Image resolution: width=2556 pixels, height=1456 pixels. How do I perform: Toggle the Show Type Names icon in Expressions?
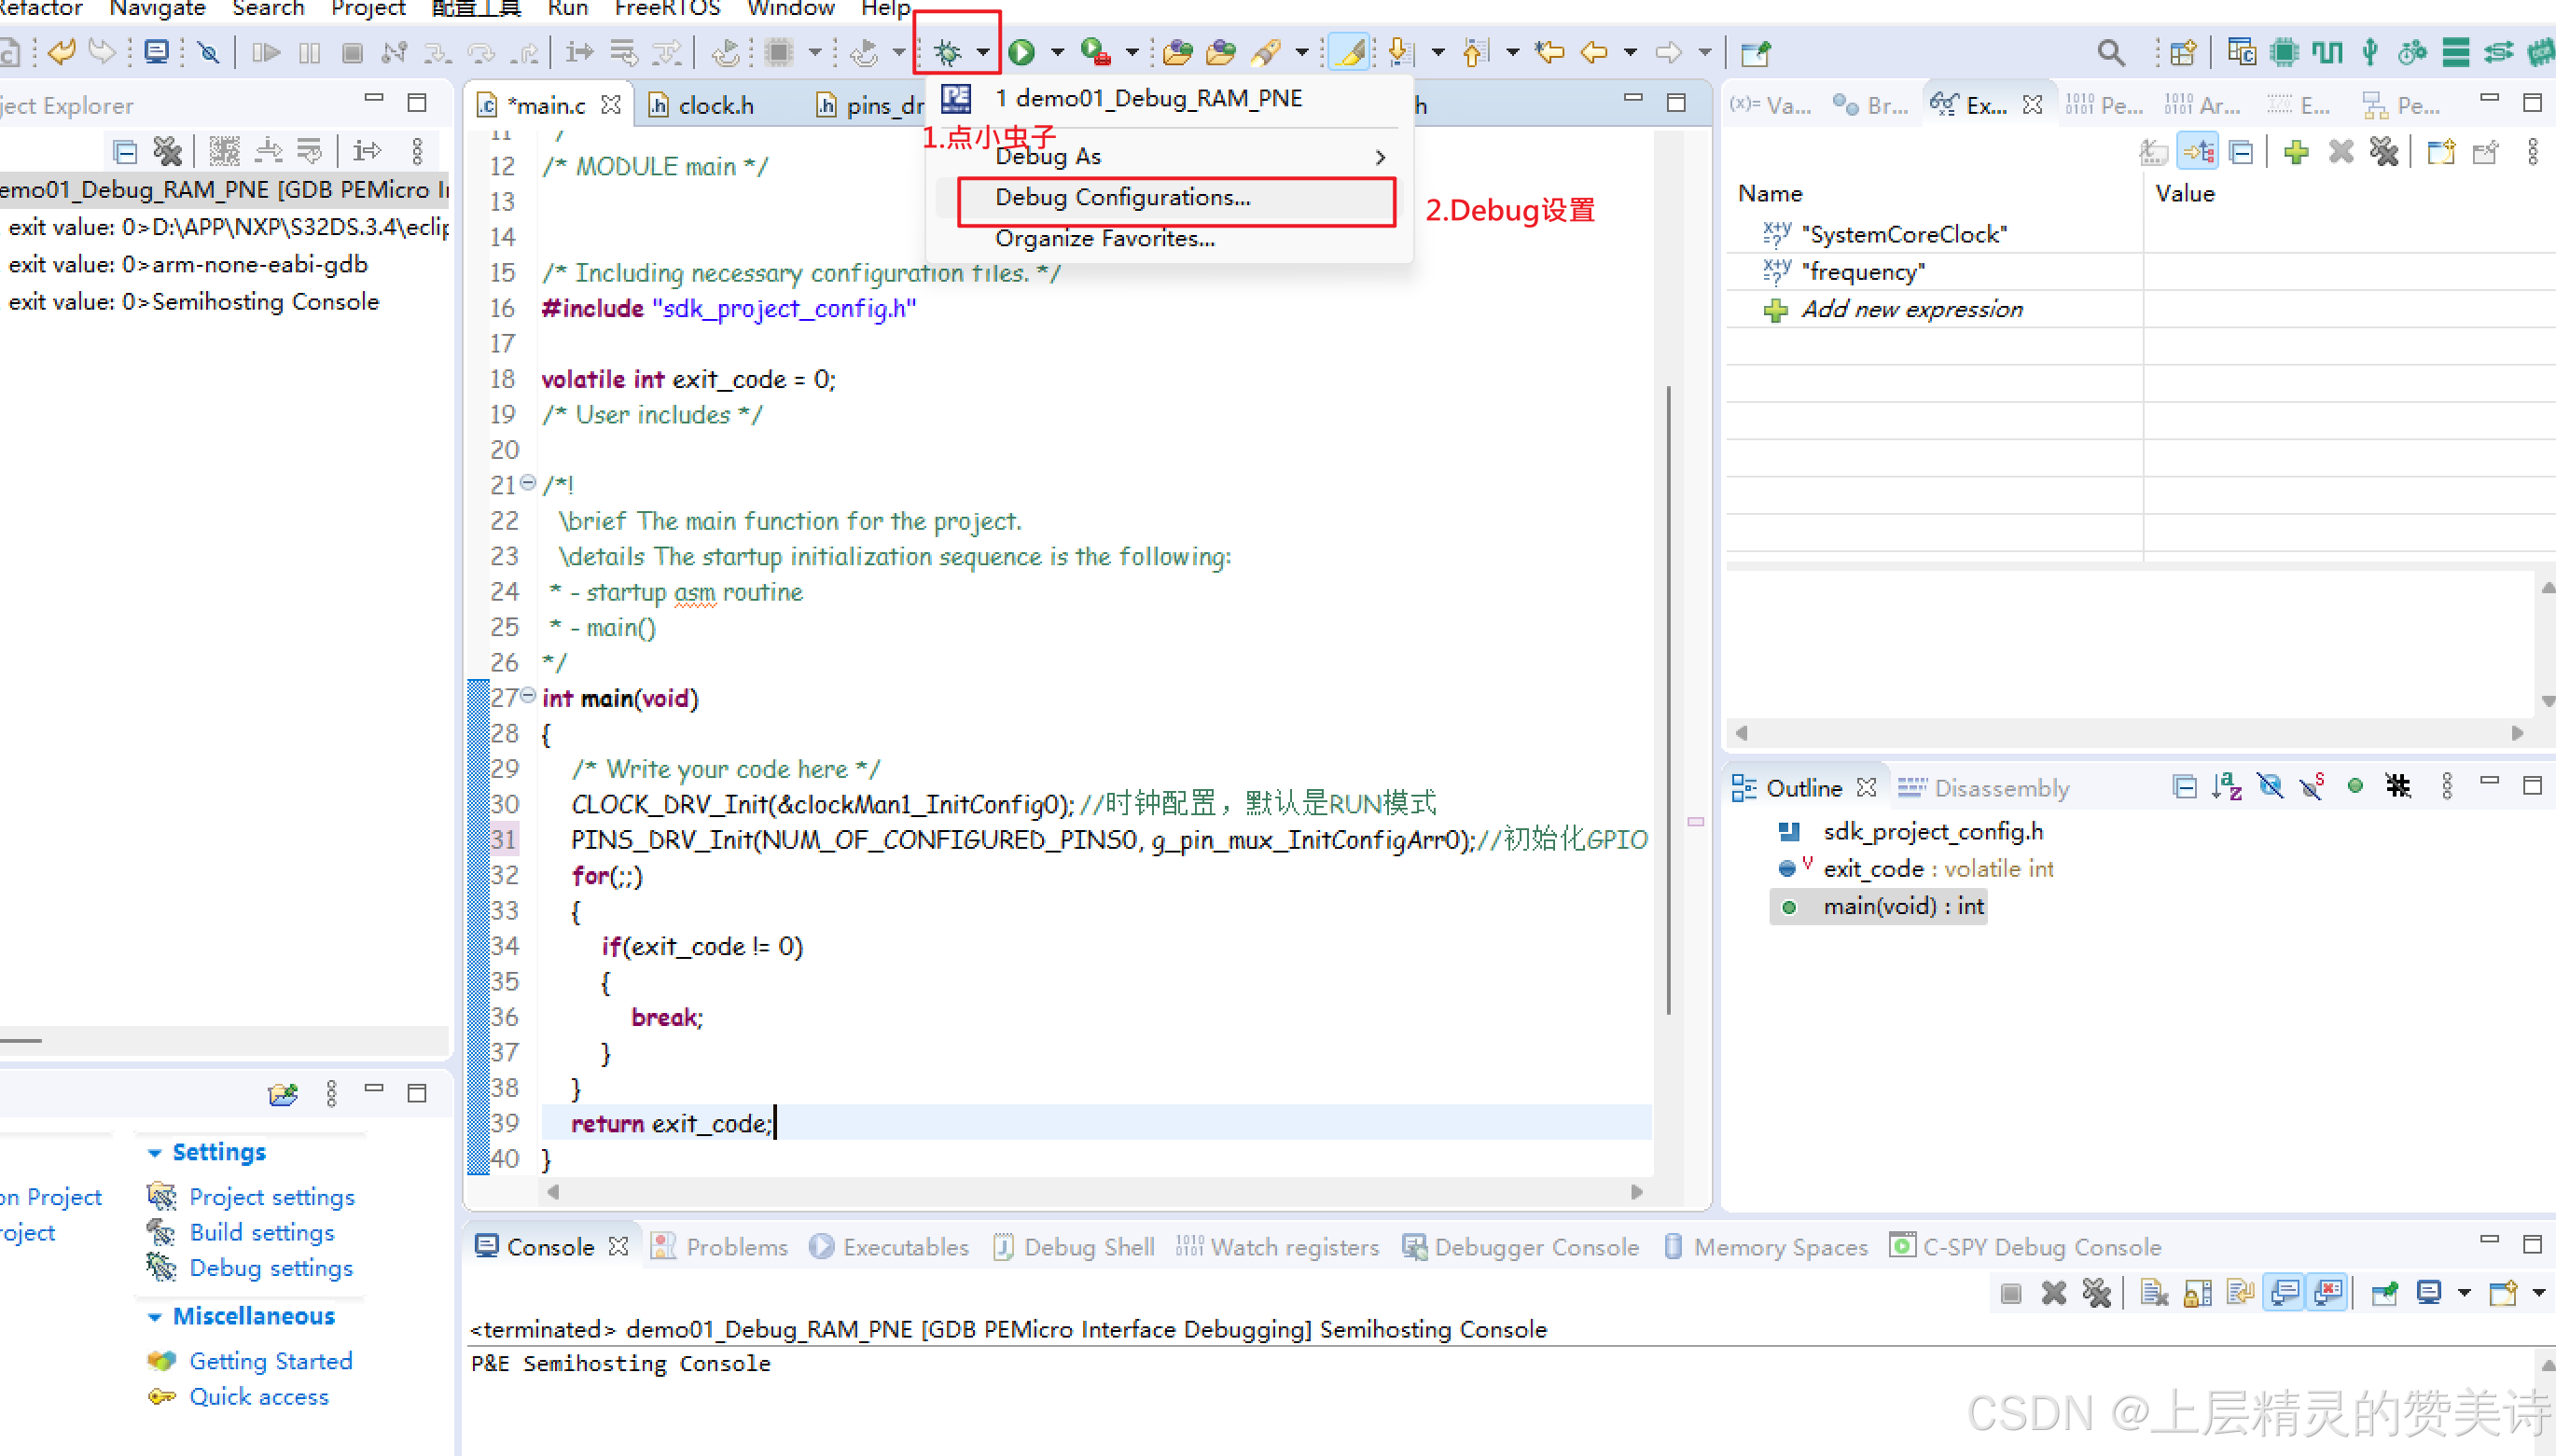pos(2153,152)
